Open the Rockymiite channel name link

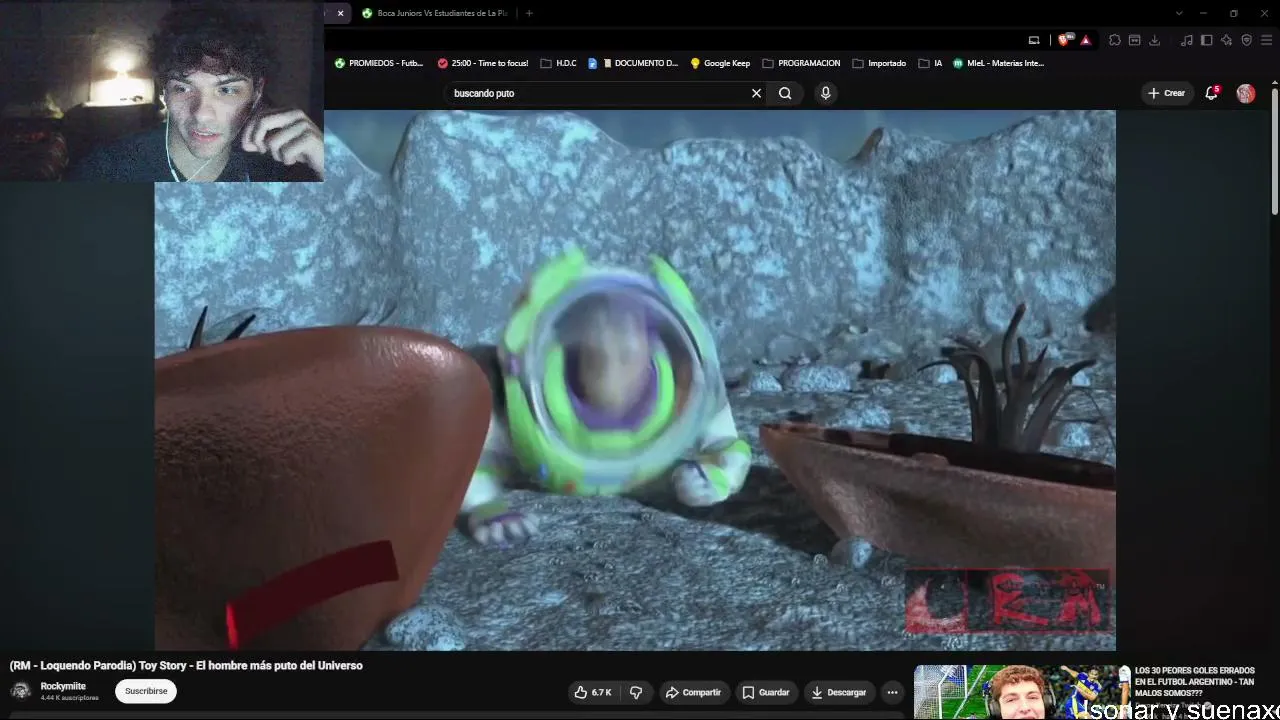[63, 686]
